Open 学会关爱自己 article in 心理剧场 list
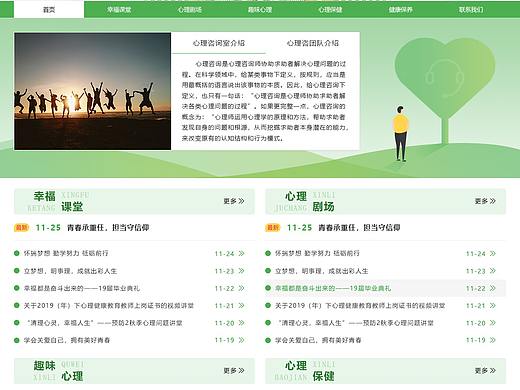This screenshot has width=520, height=390. click(x=318, y=340)
